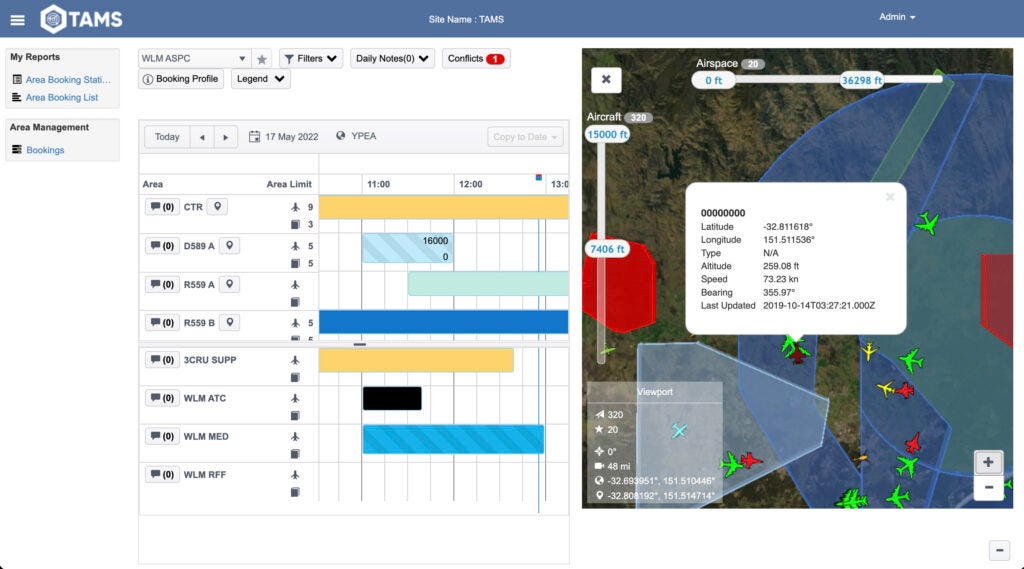Go to next day arrow
The height and width of the screenshot is (569, 1024).
[226, 137]
